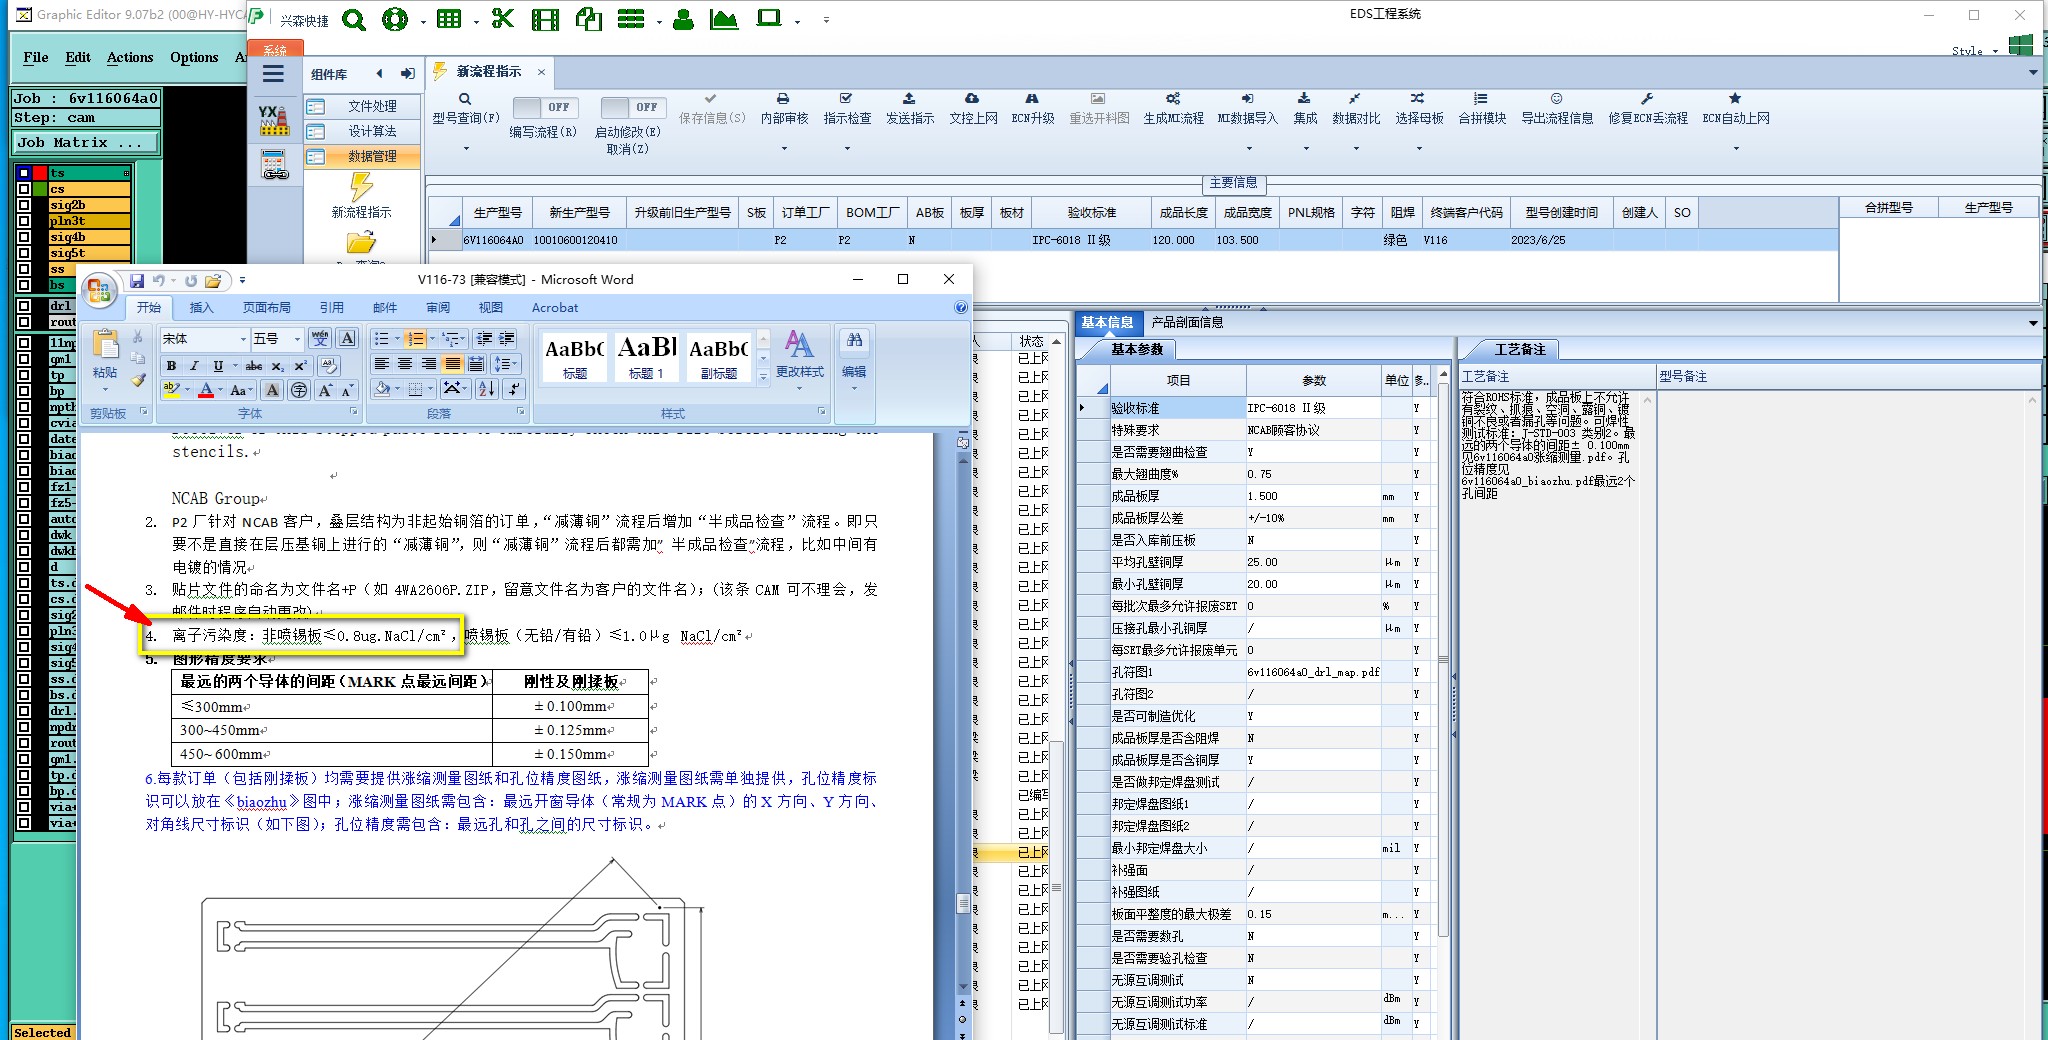Screen dimensions: 2048x1040
Task: Click the green scissors icon in quick toolbar
Action: tap(503, 19)
